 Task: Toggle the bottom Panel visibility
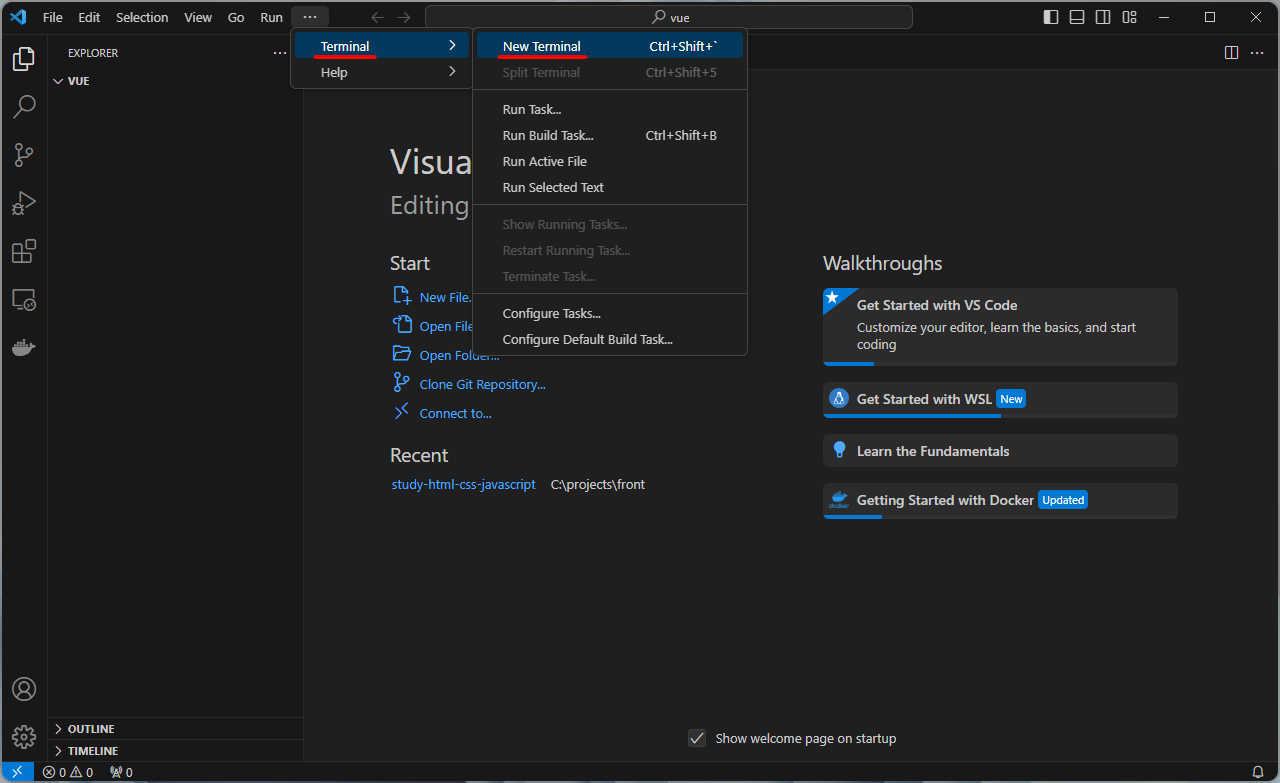click(x=1077, y=17)
